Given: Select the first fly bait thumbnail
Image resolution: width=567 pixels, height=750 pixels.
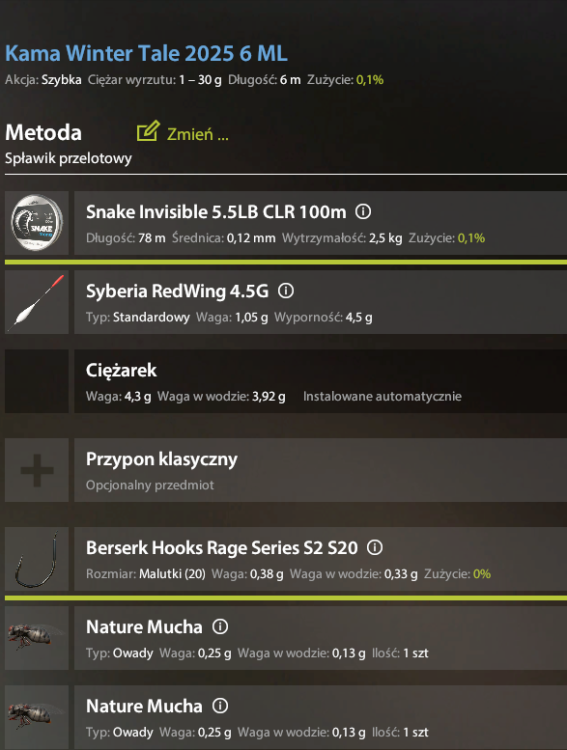Looking at the screenshot, I should (37, 638).
